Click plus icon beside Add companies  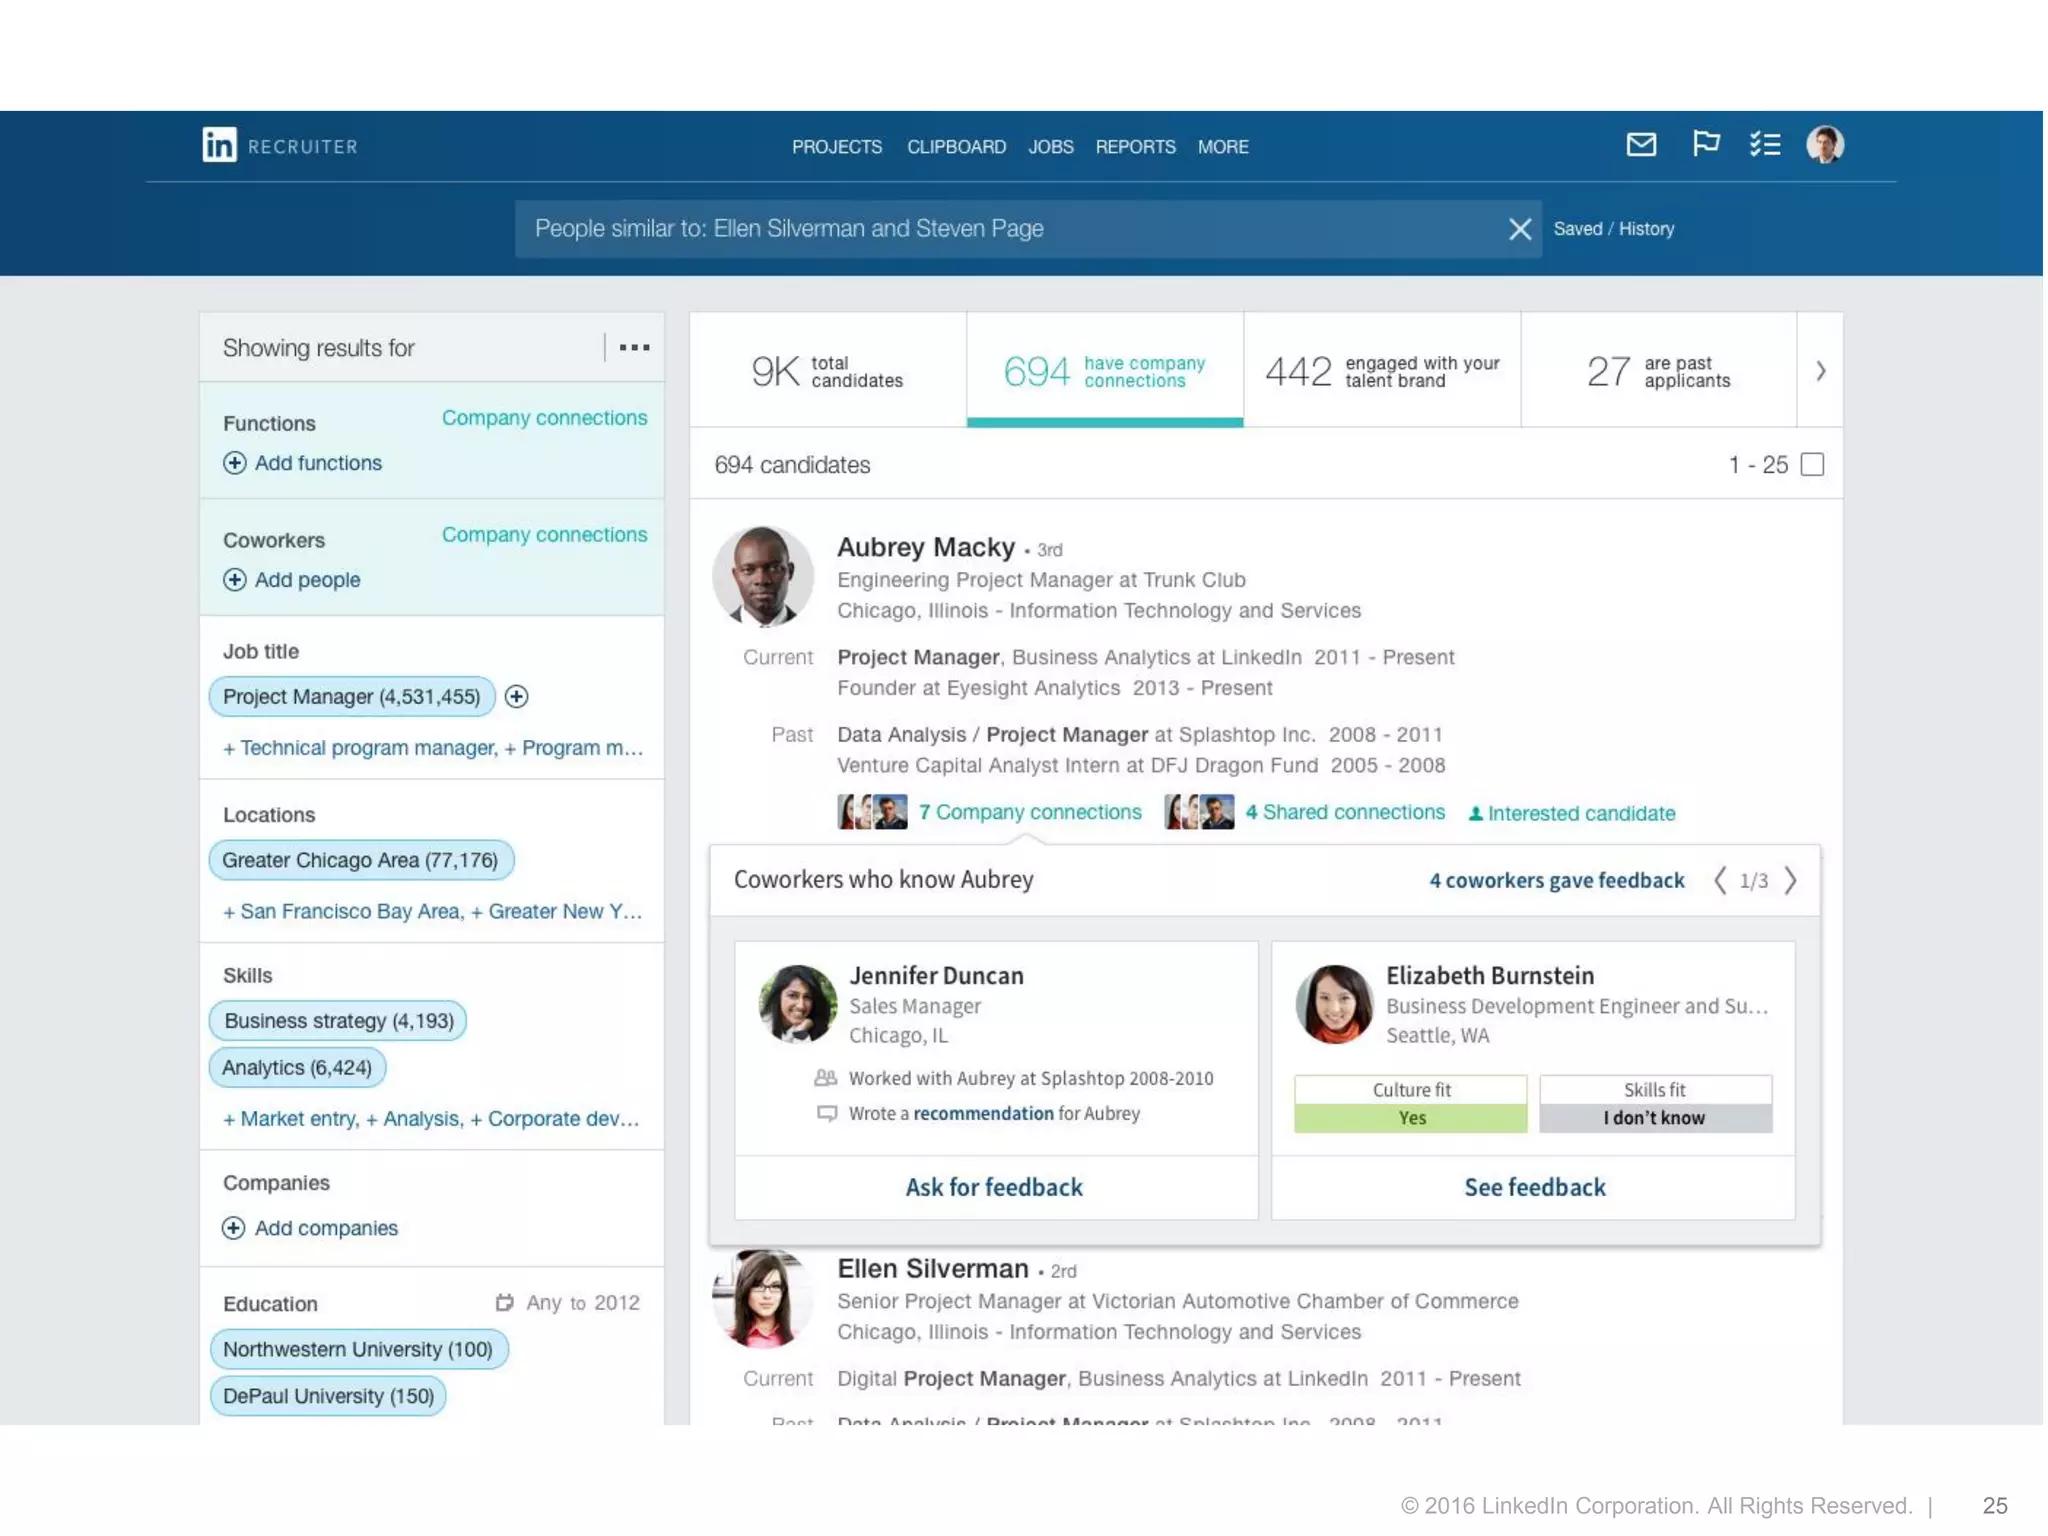point(233,1228)
